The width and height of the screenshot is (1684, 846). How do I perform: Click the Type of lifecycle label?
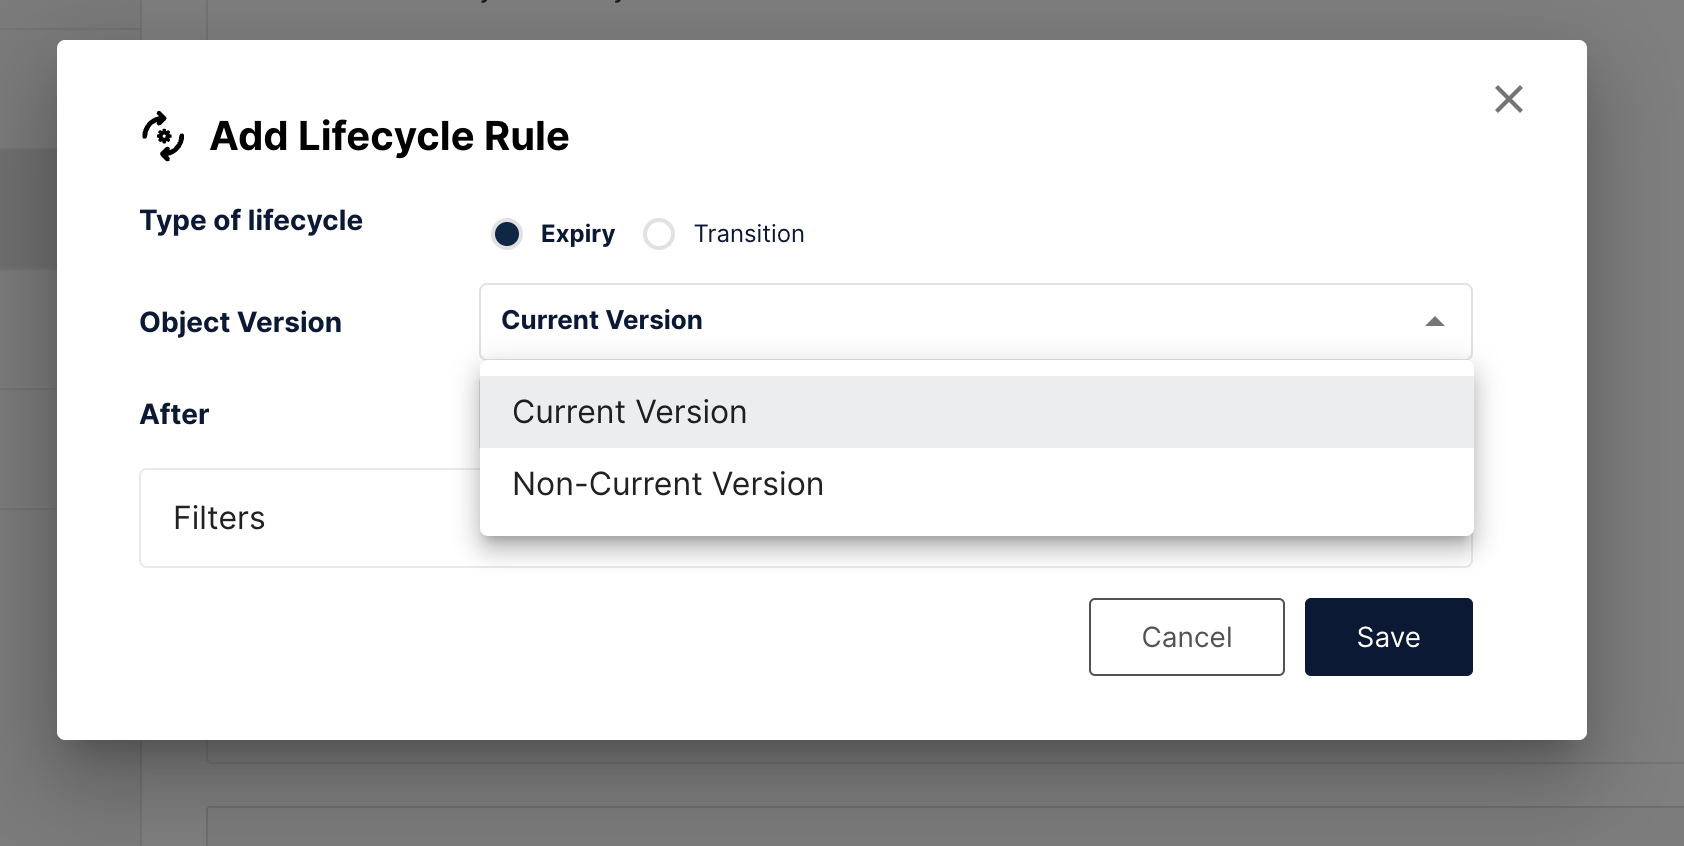pyautogui.click(x=251, y=221)
